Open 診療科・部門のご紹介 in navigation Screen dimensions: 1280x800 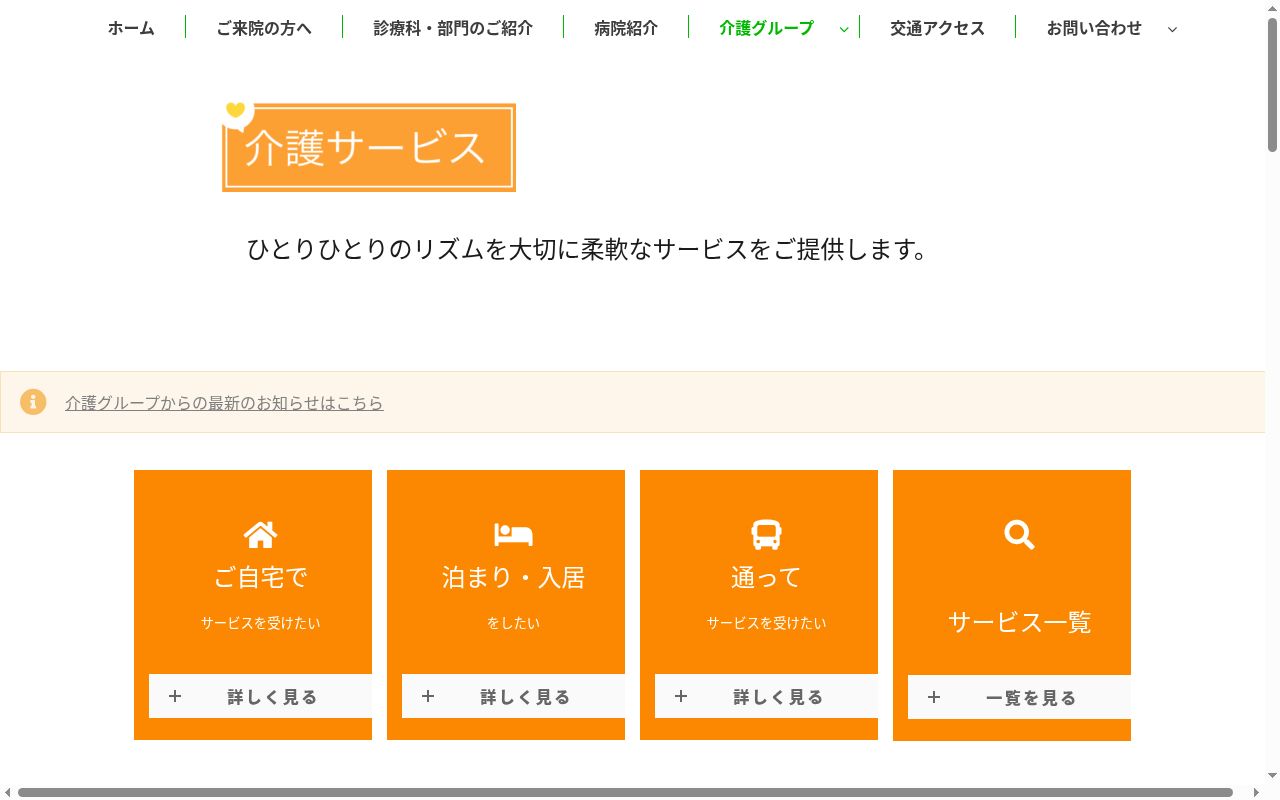pyautogui.click(x=453, y=28)
